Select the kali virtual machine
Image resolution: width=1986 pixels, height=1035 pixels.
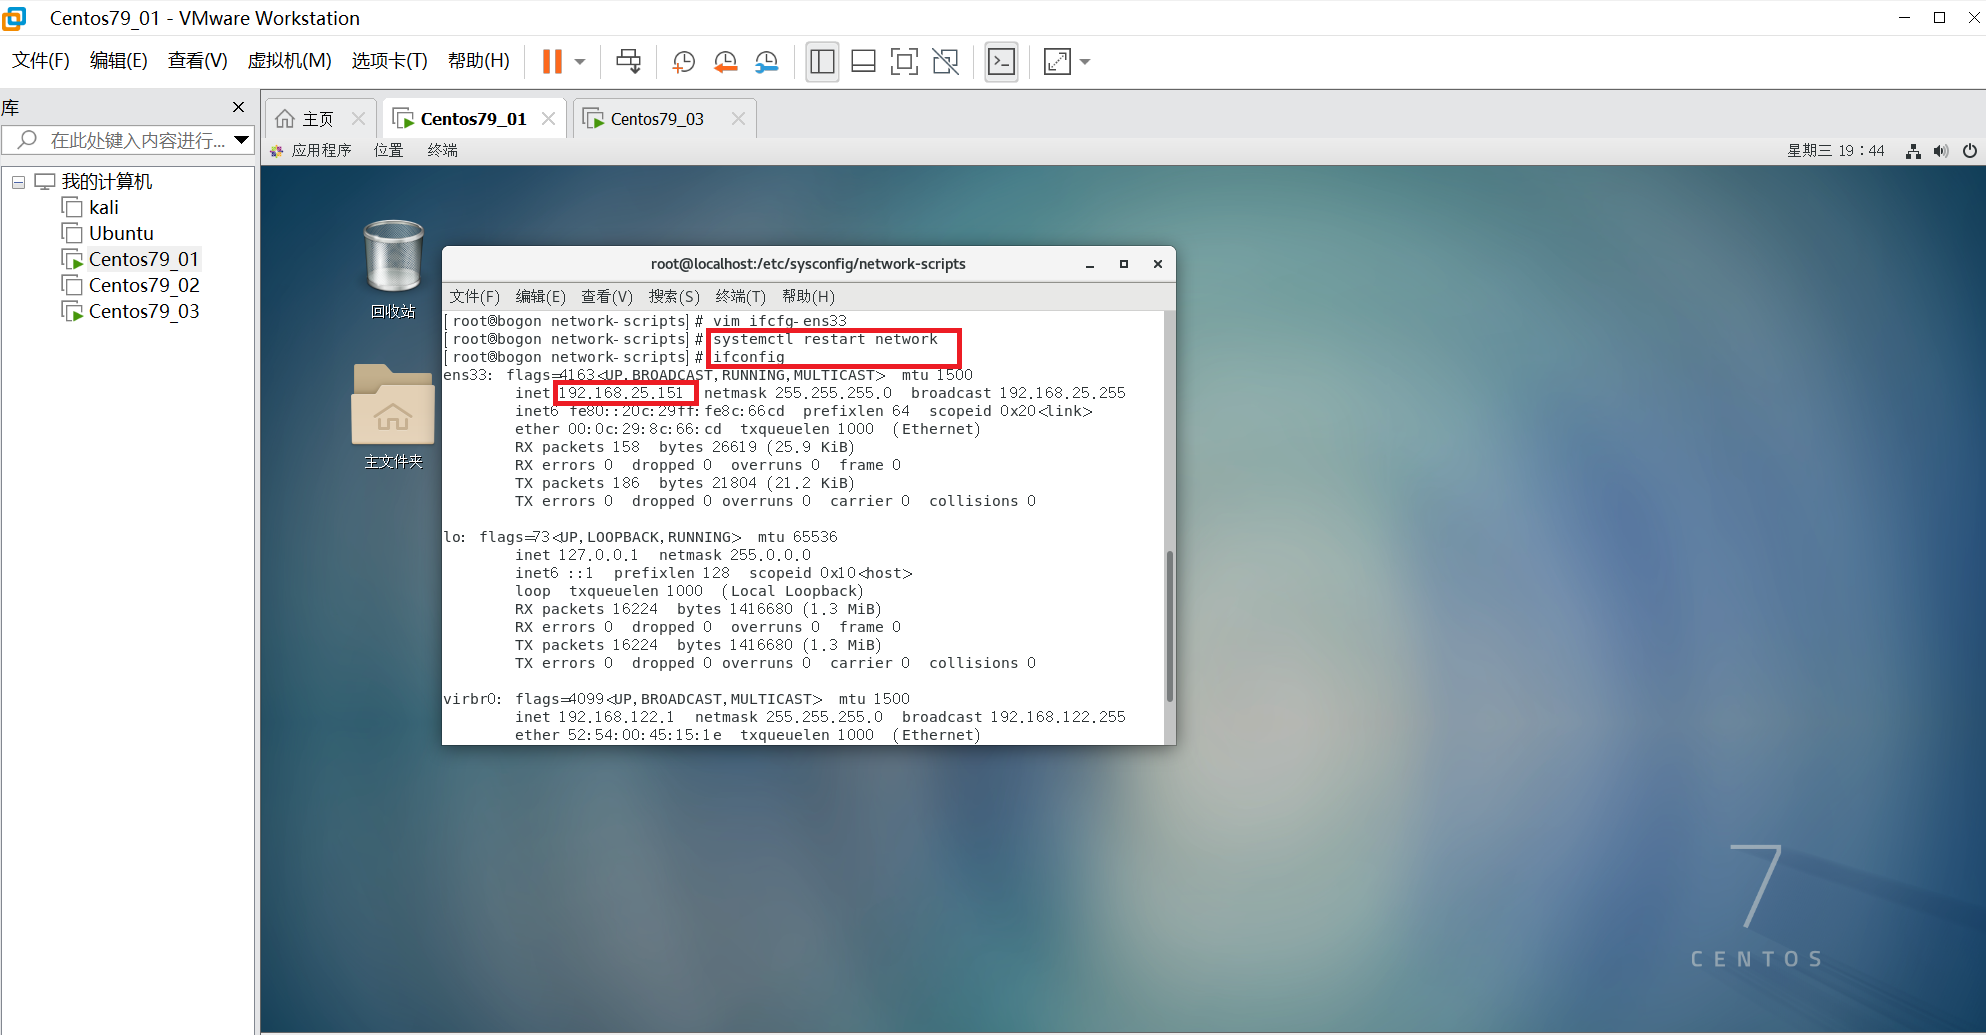(103, 208)
